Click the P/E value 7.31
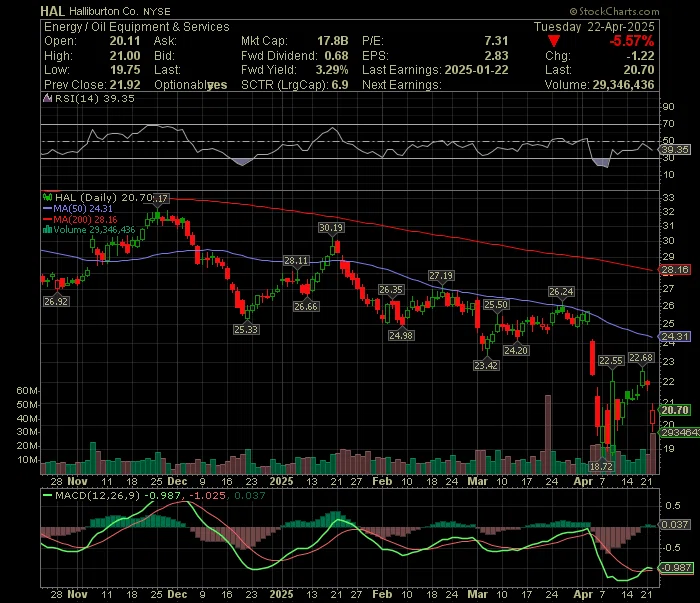This screenshot has width=700, height=603. [496, 41]
